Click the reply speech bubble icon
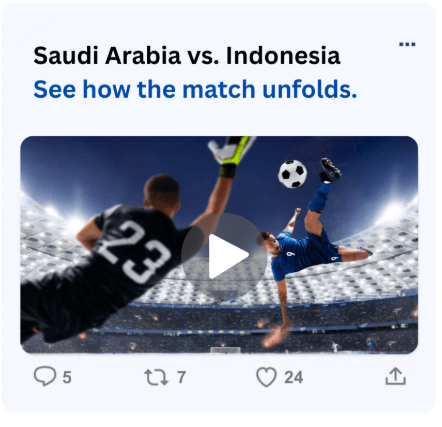Viewport: 442px width, 427px height. [x=45, y=376]
